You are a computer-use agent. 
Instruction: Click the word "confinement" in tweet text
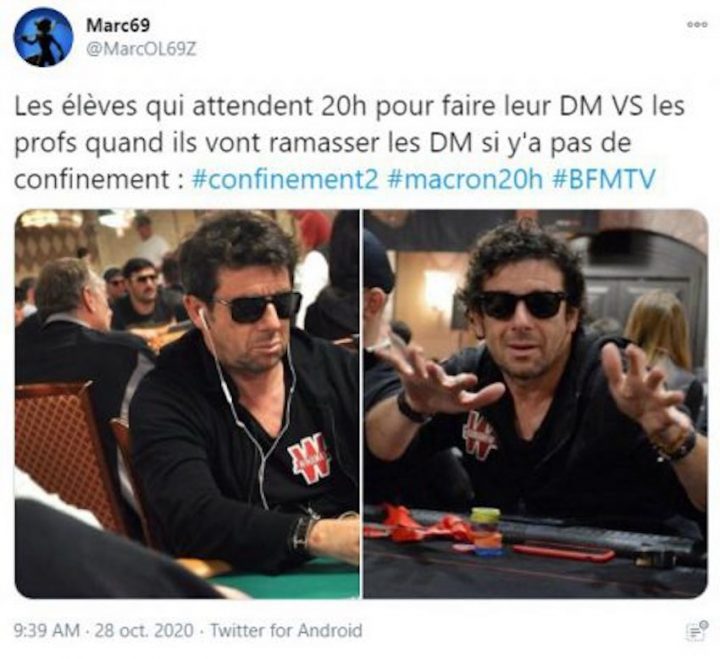tap(92, 179)
